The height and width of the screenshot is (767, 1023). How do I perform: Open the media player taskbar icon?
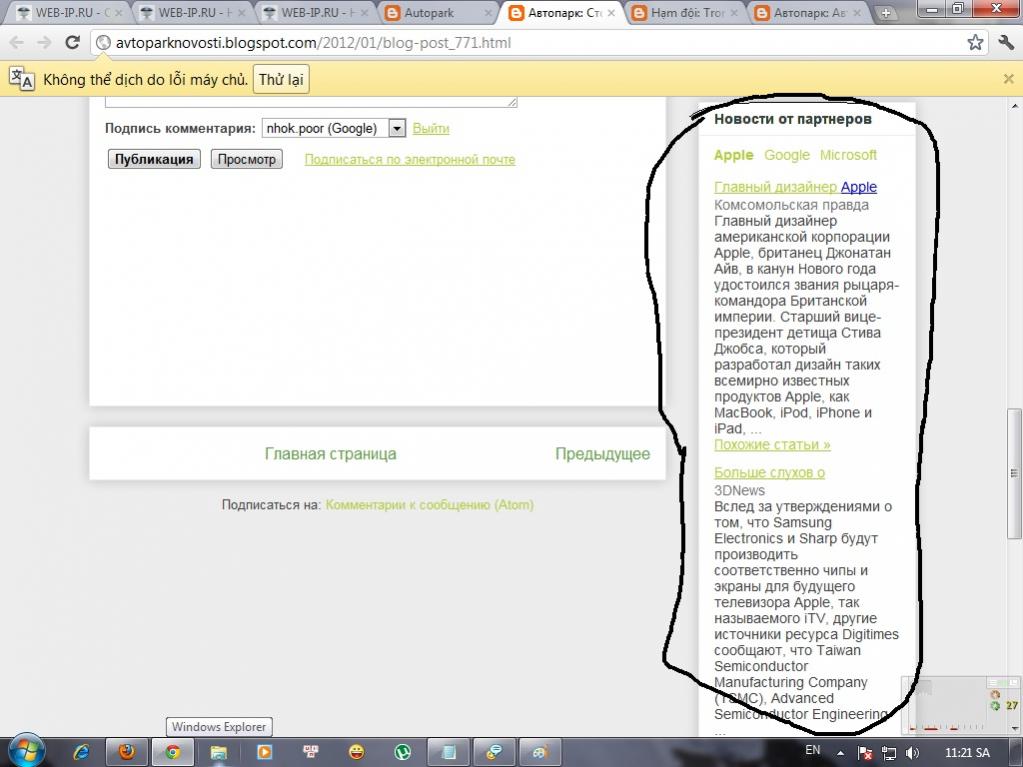click(264, 752)
